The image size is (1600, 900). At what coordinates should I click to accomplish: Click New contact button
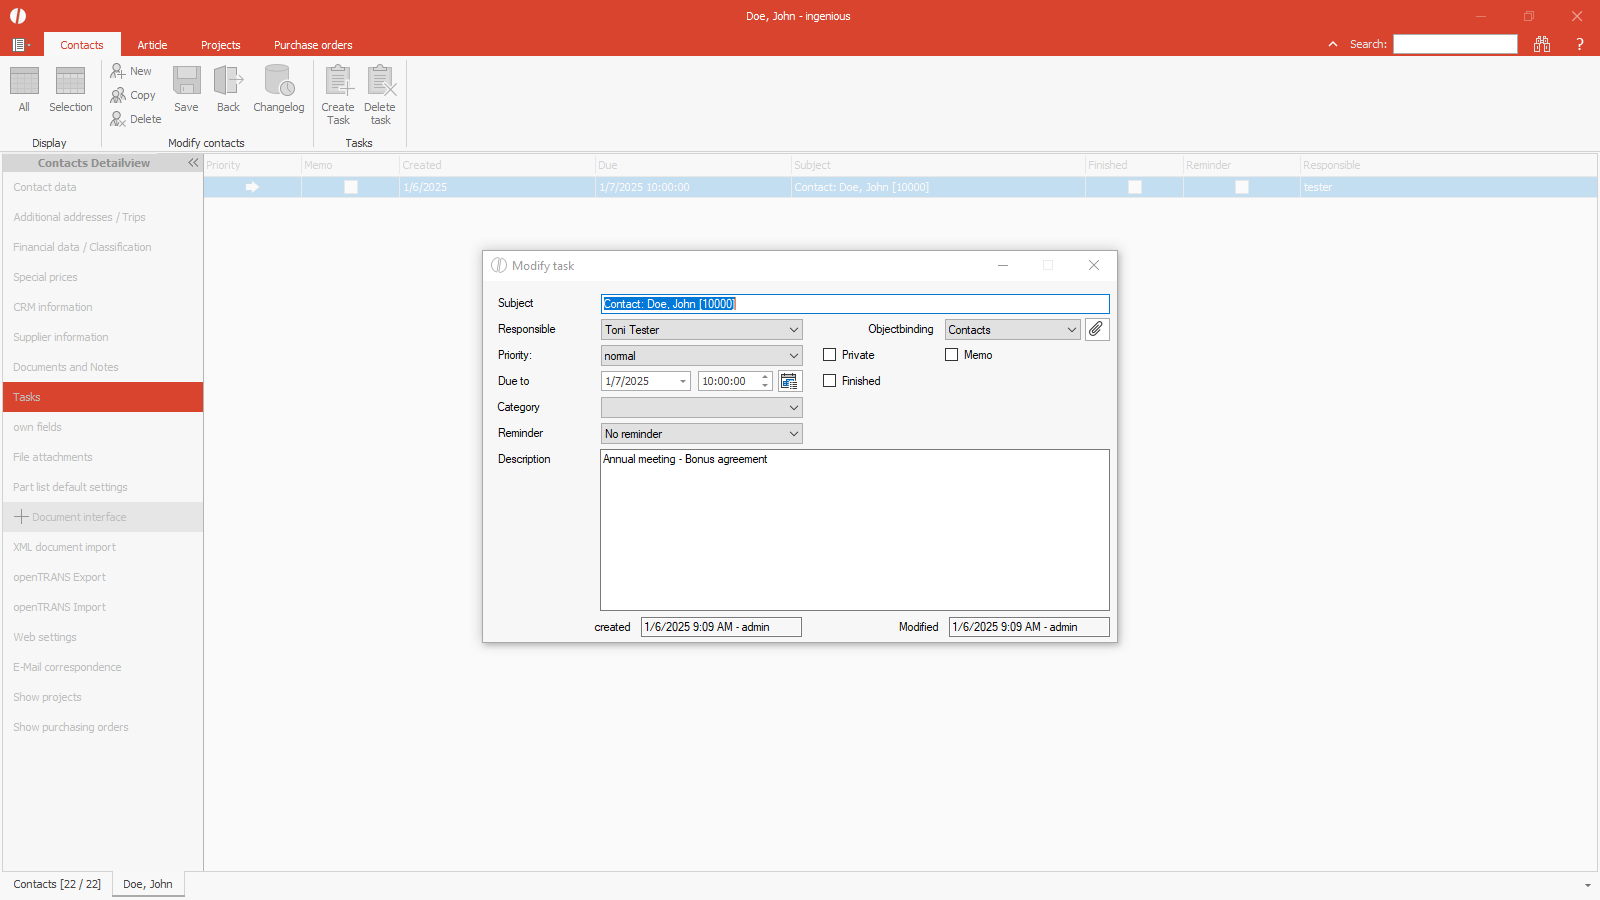click(x=131, y=71)
